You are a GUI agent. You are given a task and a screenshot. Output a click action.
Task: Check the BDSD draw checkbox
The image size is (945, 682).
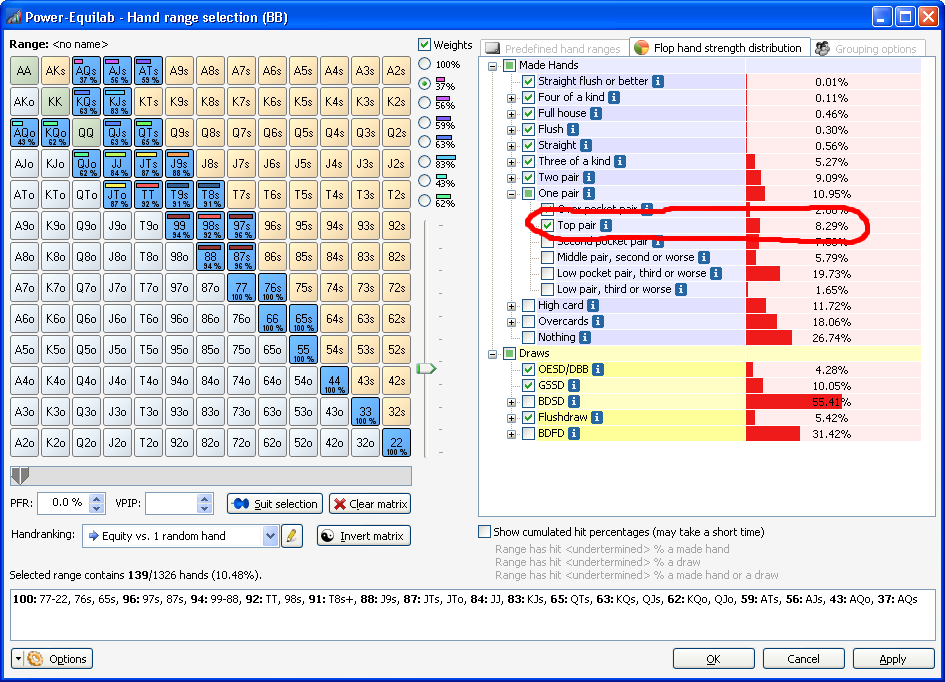pos(529,401)
